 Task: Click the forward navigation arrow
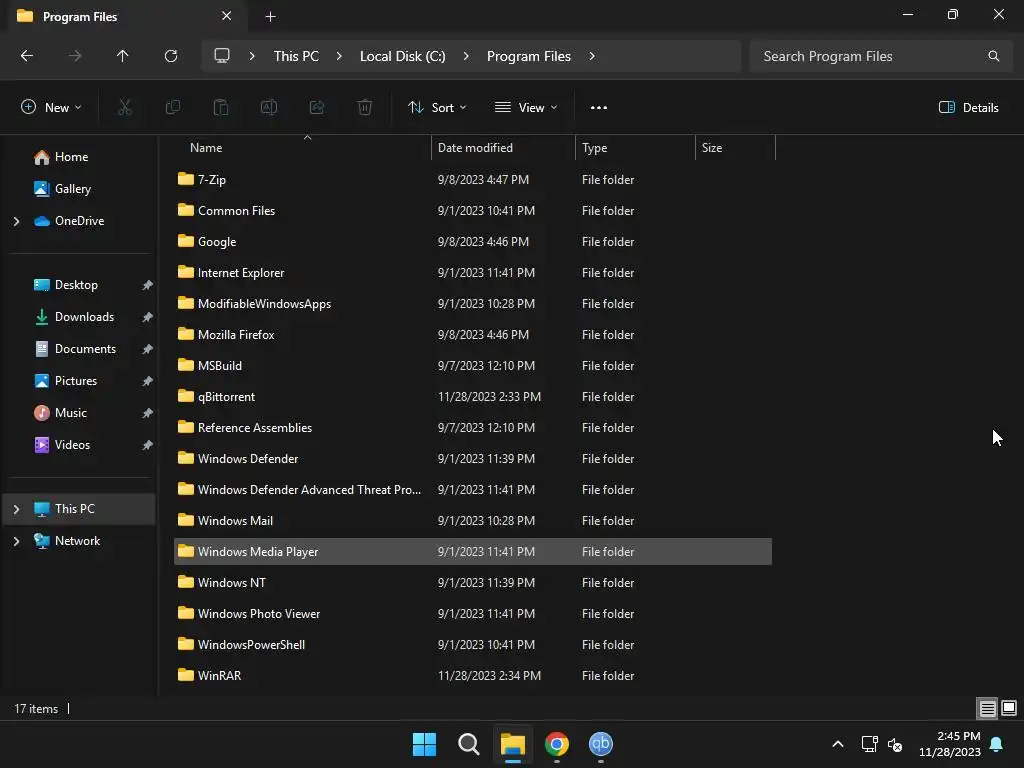click(75, 56)
